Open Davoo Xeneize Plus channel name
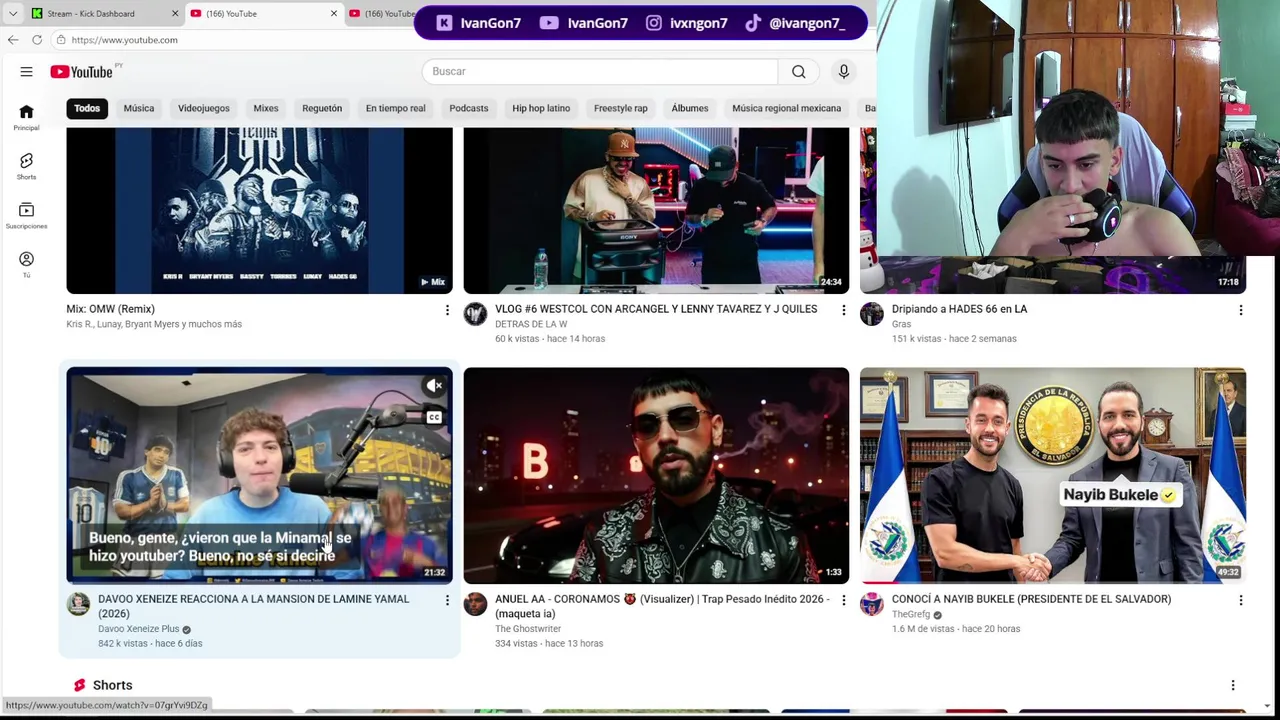Viewport: 1280px width, 720px height. (138, 629)
